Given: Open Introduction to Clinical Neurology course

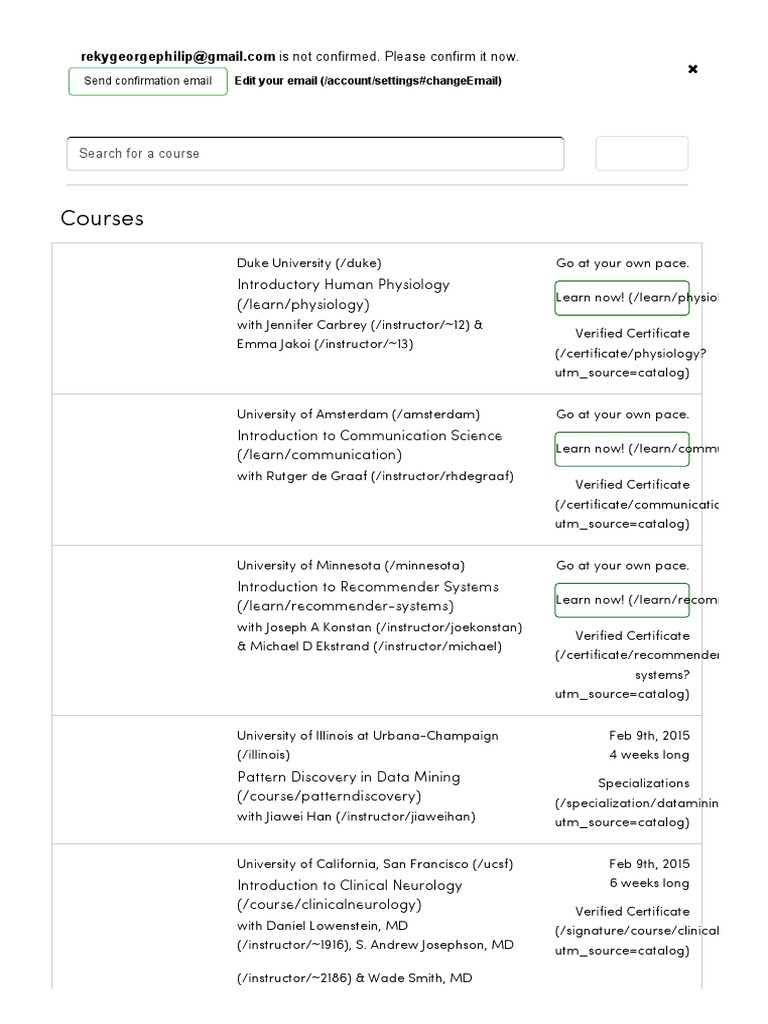Looking at the screenshot, I should (x=349, y=885).
